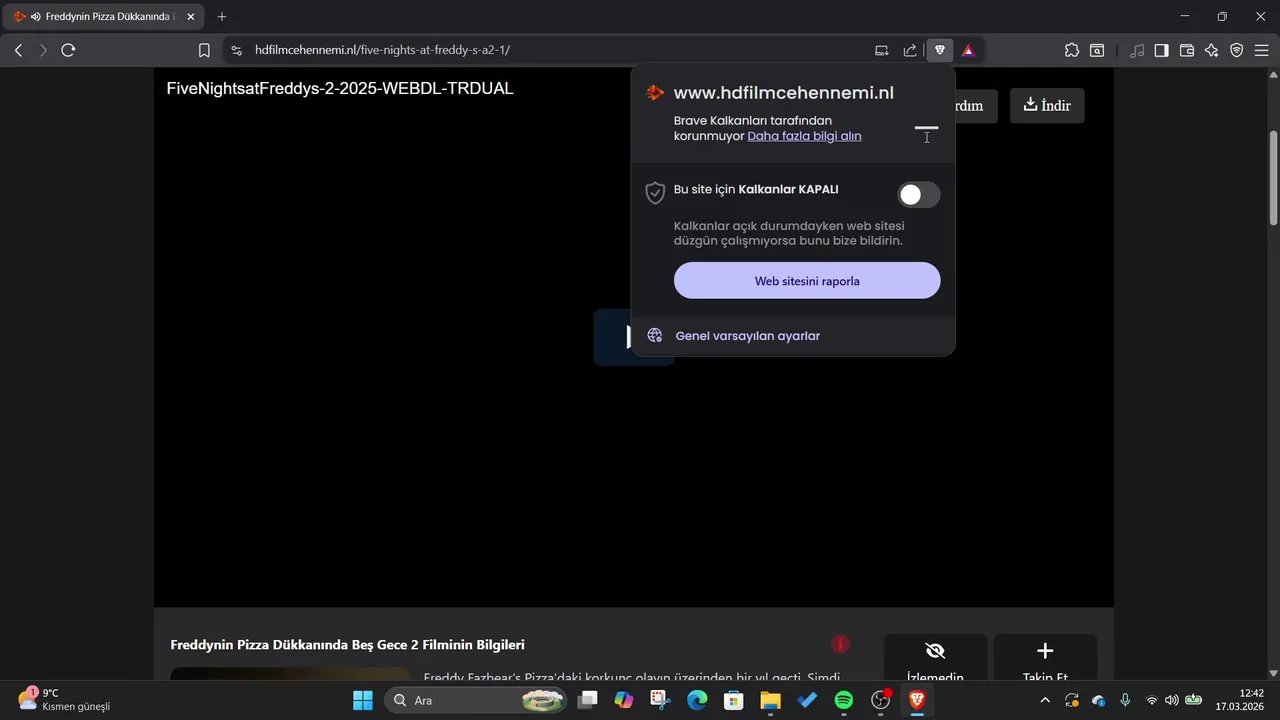Go forward to the next page
This screenshot has width=1280, height=720.
click(43, 50)
